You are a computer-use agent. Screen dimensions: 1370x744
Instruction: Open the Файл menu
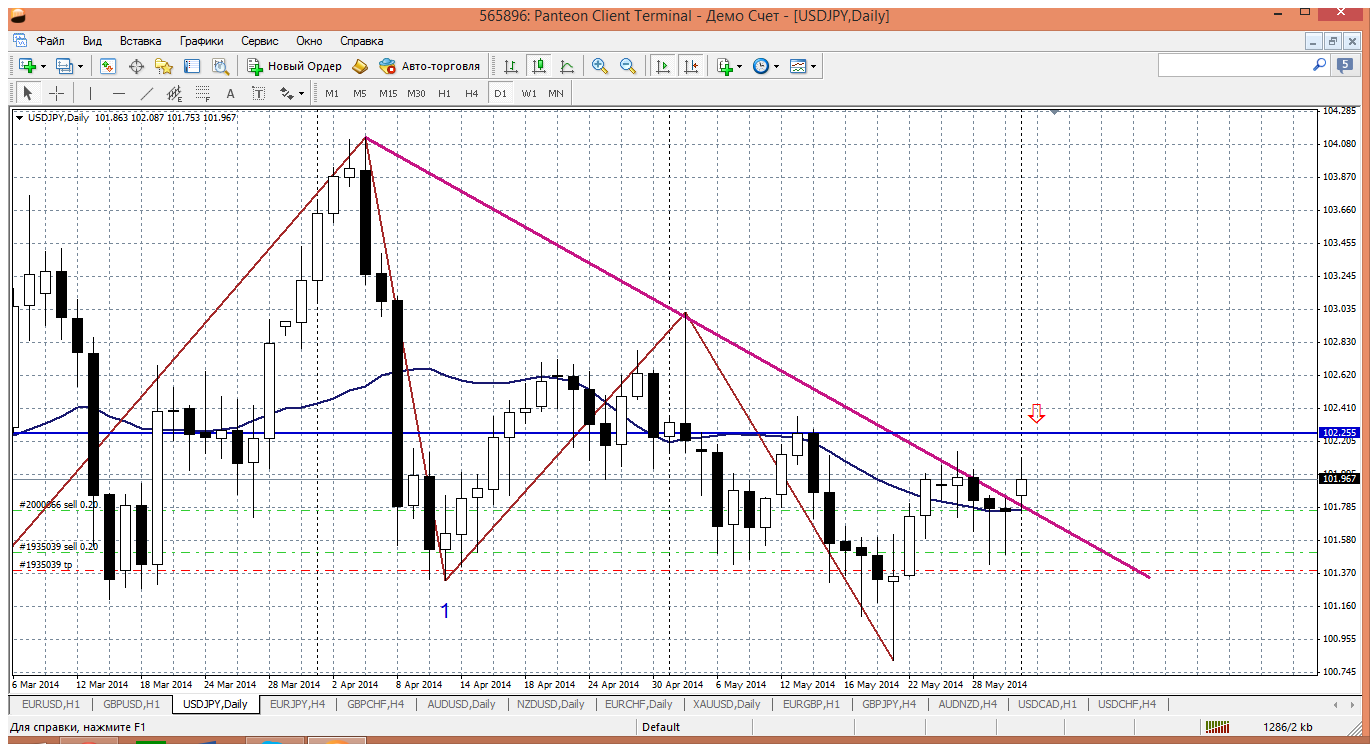point(50,41)
